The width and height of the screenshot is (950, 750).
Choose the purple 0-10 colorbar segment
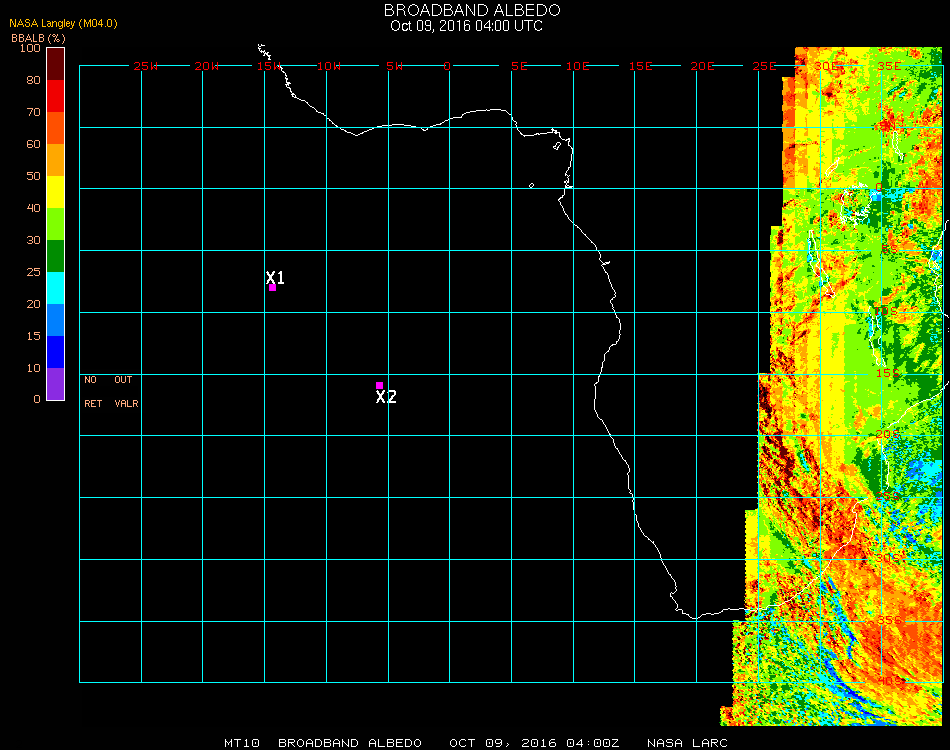55,383
